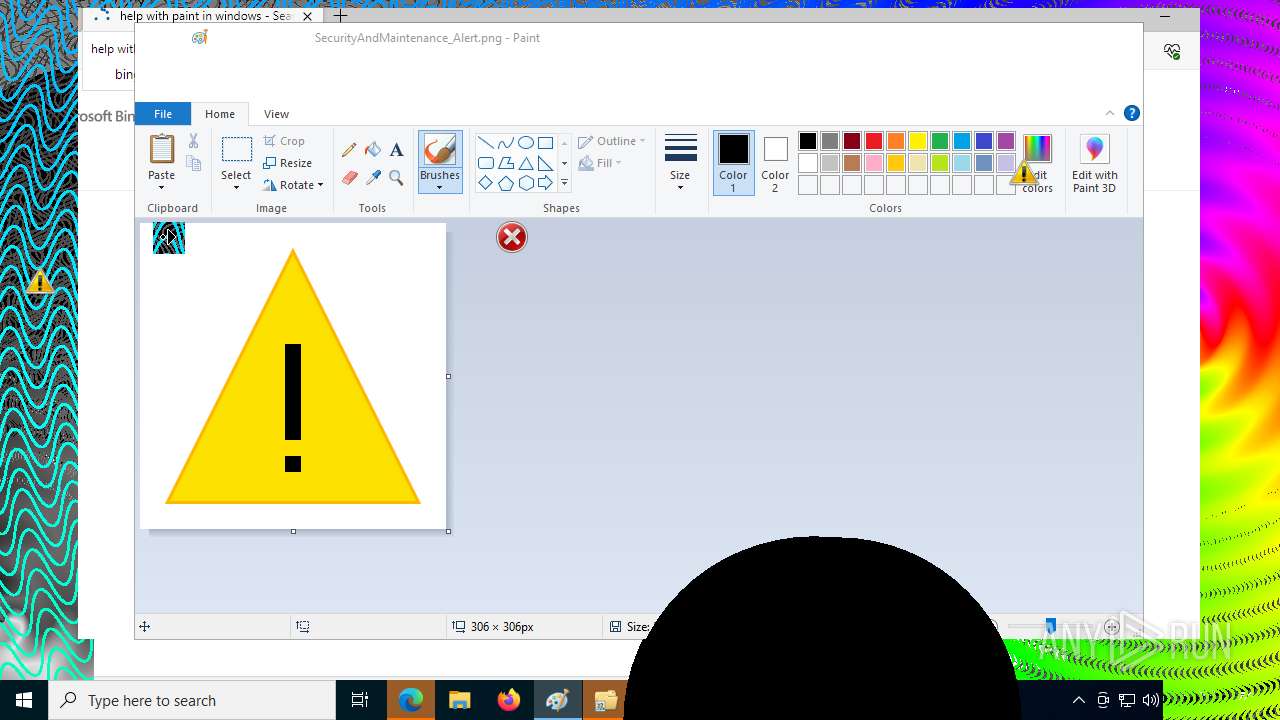Pick the pink color swatch
This screenshot has width=1280, height=720.
pyautogui.click(x=874, y=163)
